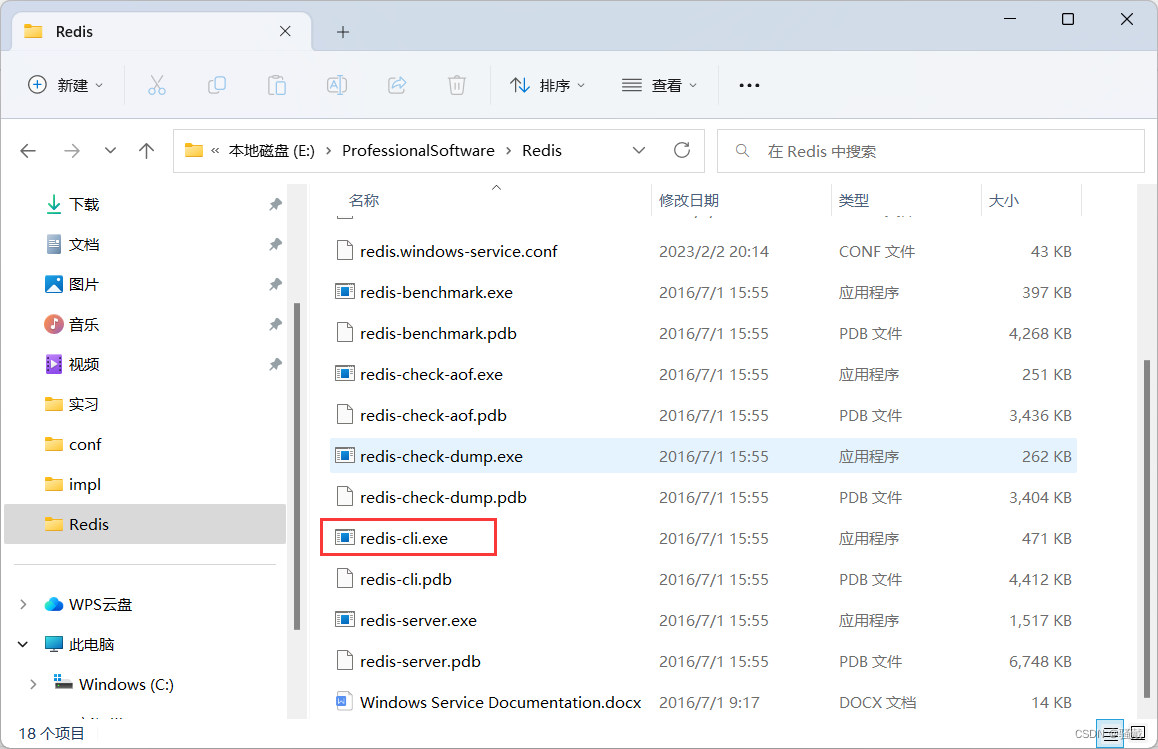Select the redis-check-dump.exe row
The image size is (1158, 749).
[x=703, y=456]
